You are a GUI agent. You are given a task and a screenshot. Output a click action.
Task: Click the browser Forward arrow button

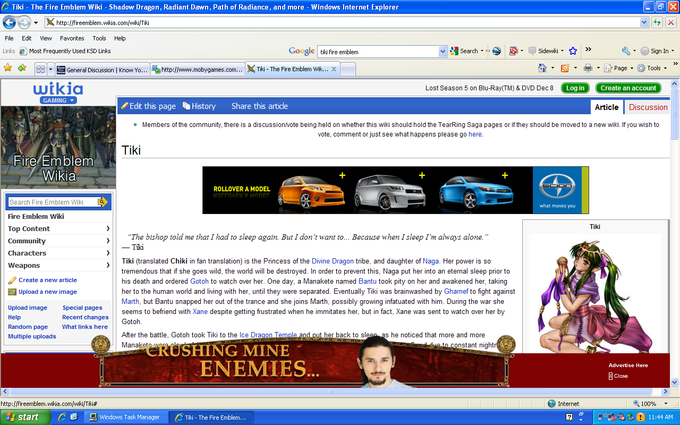click(x=24, y=22)
